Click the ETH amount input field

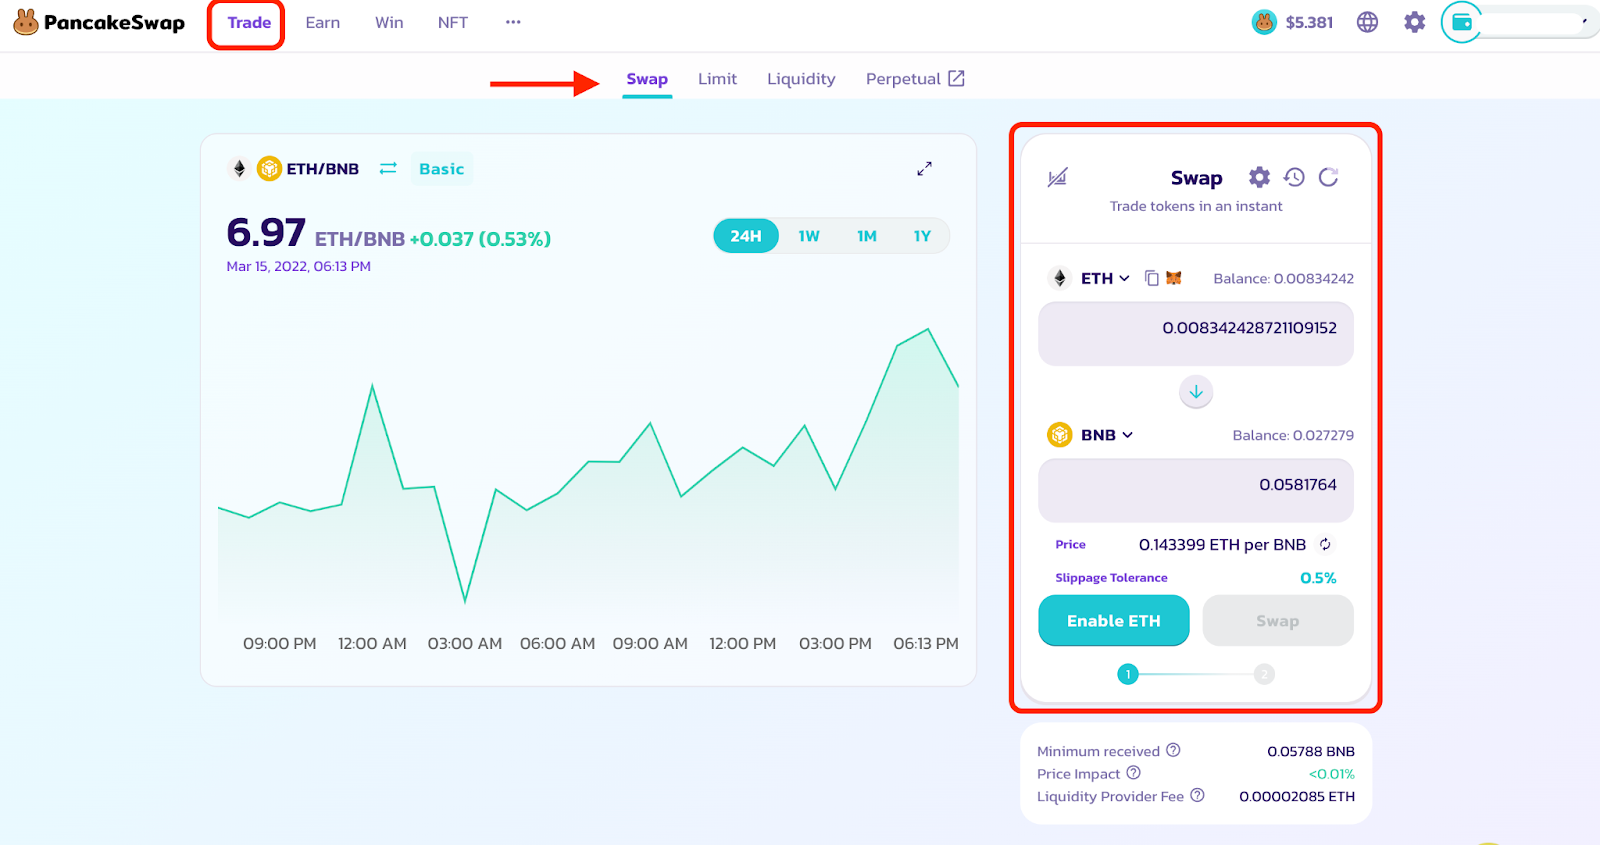[1196, 334]
